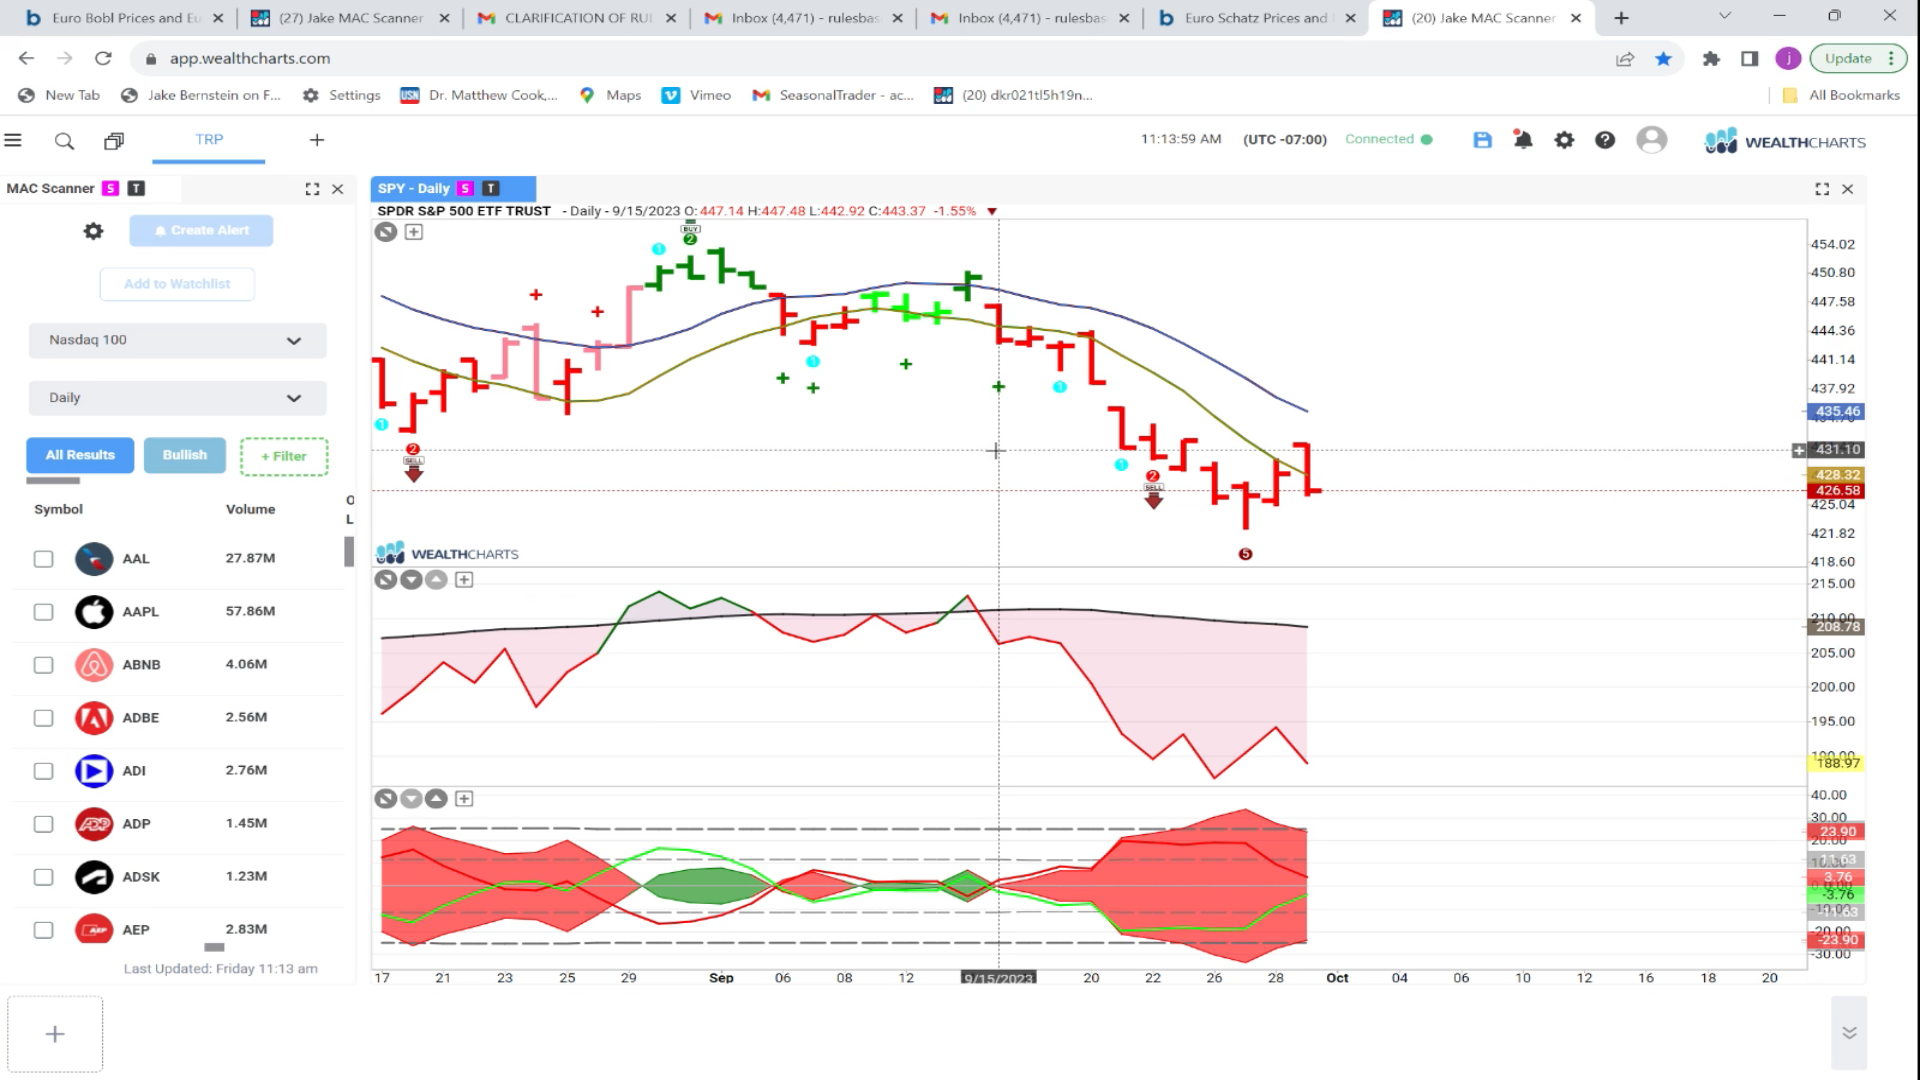Switch to Euro Bobl Prices browser tab
1920x1080 pixels.
click(x=125, y=18)
